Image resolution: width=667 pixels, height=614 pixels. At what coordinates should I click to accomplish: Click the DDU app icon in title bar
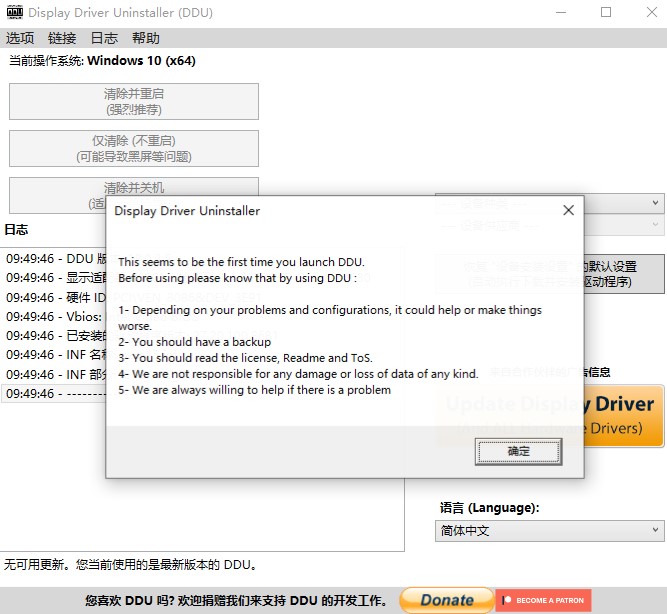15,12
